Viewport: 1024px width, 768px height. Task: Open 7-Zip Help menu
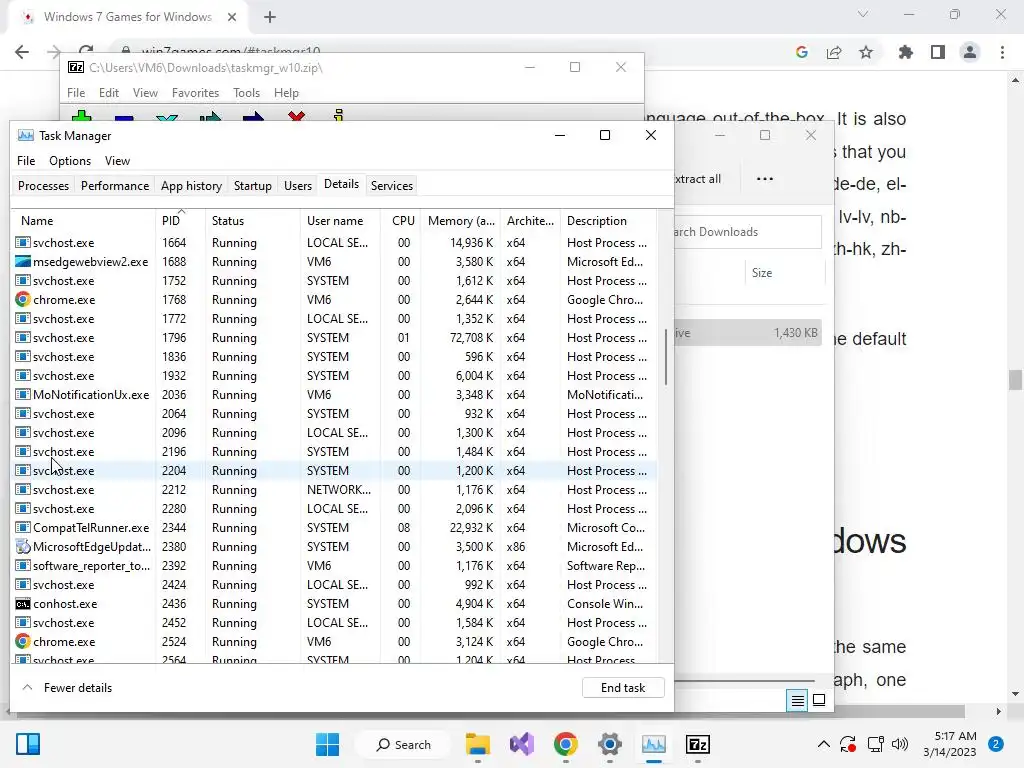[286, 93]
